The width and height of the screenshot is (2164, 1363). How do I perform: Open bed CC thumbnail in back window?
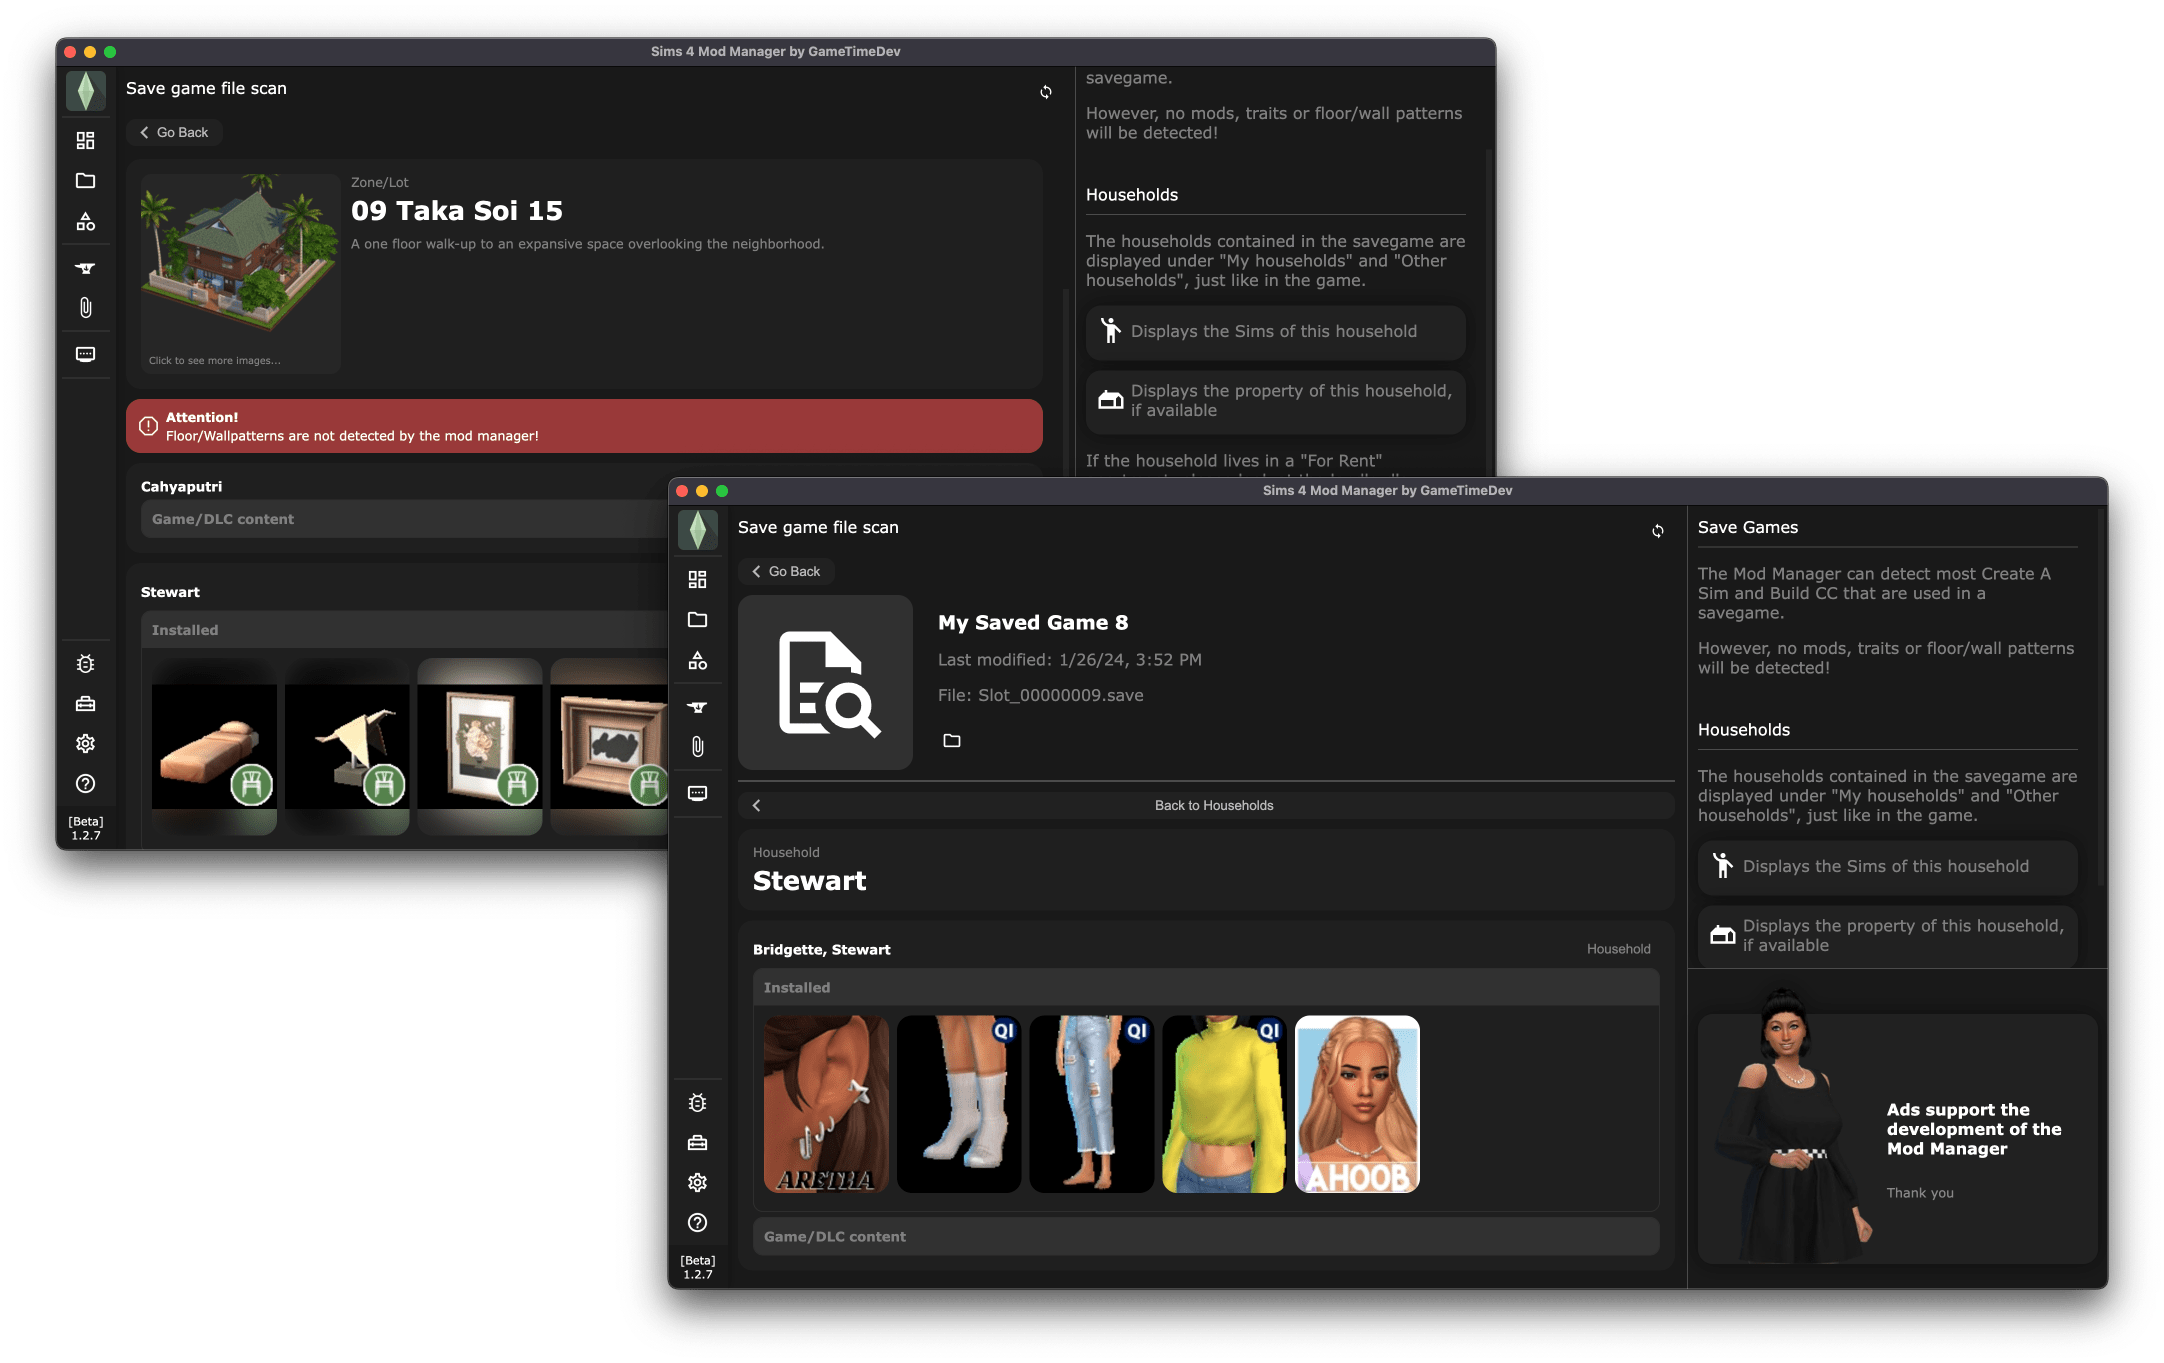click(x=214, y=746)
